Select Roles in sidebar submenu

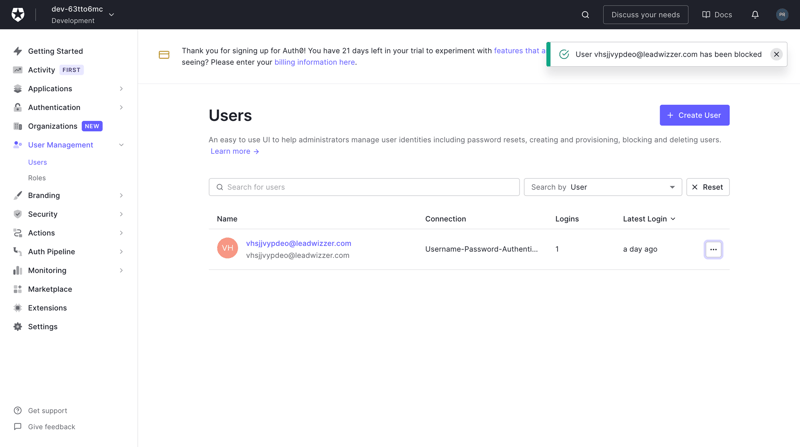37,178
